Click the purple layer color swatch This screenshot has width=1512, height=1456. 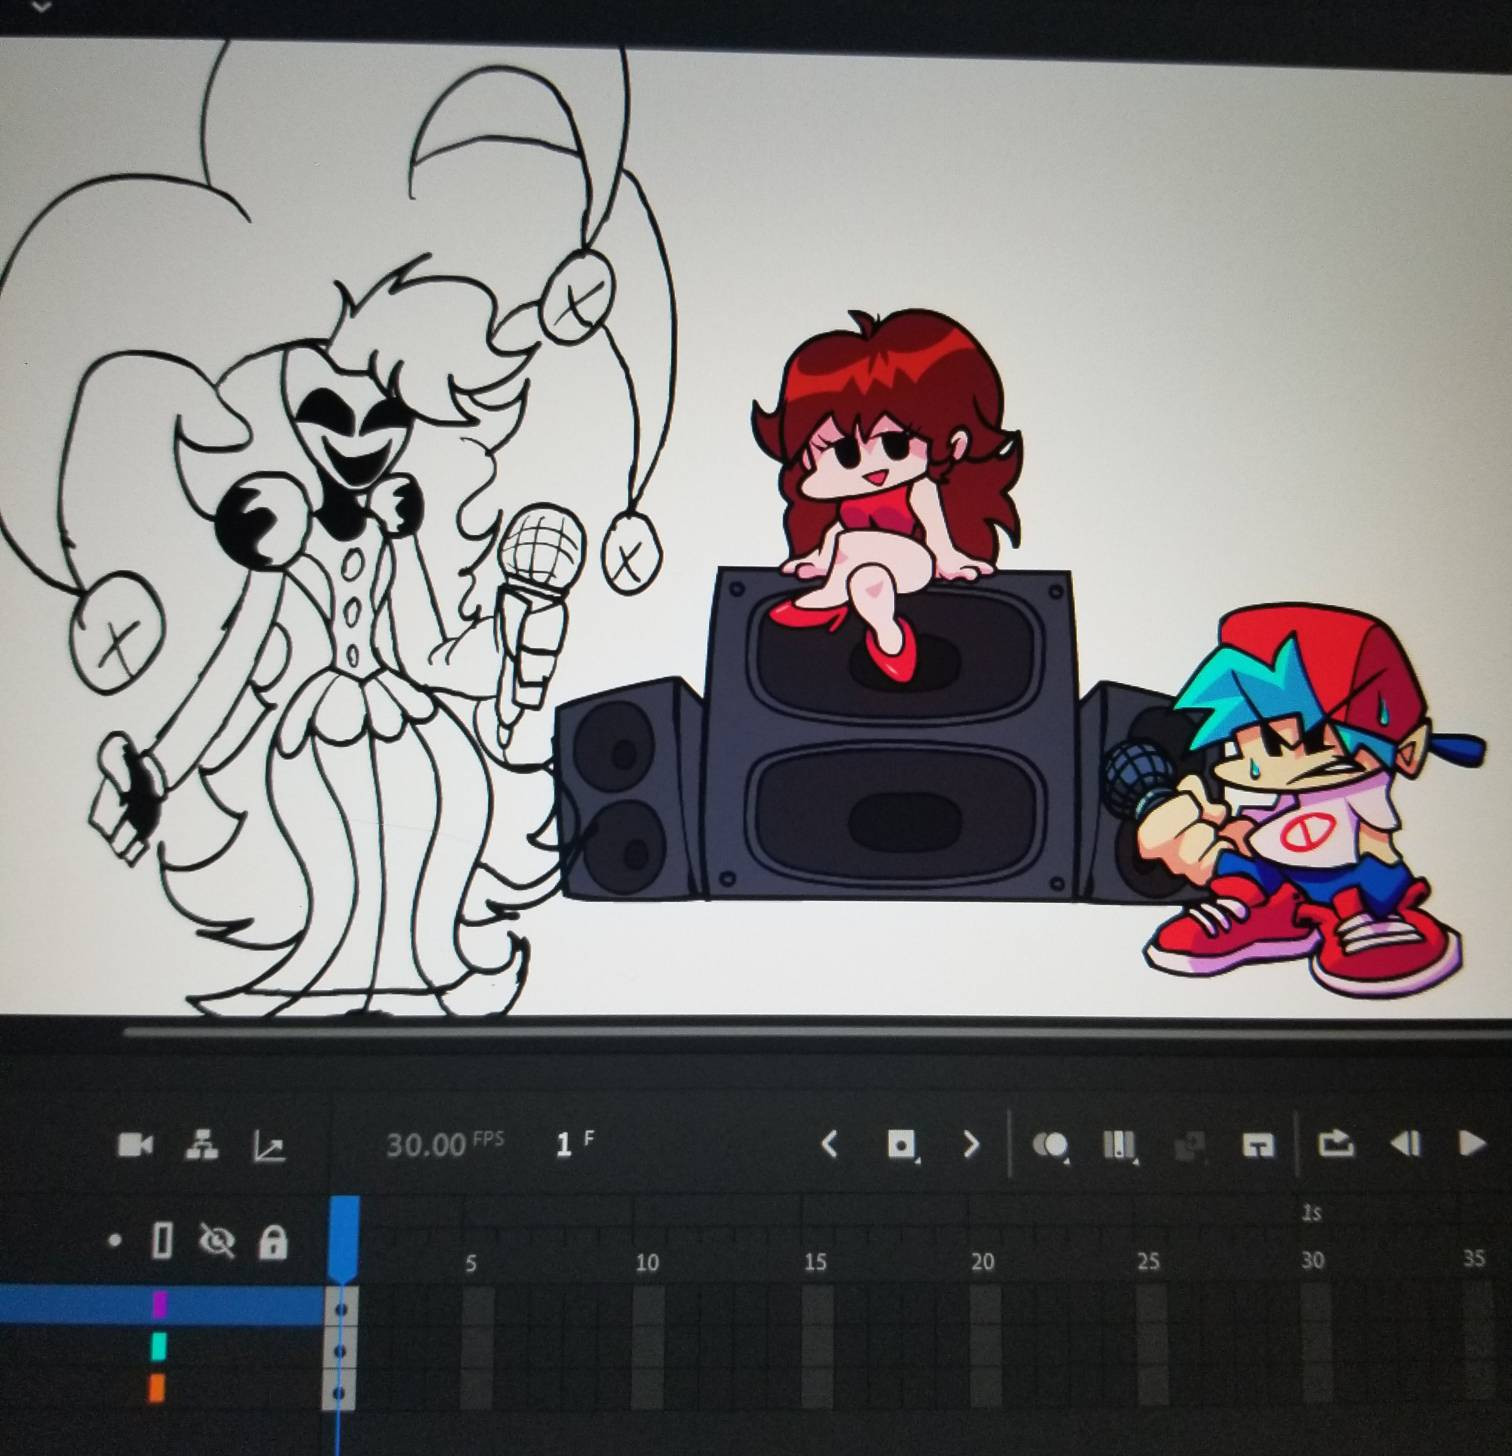(x=159, y=1304)
